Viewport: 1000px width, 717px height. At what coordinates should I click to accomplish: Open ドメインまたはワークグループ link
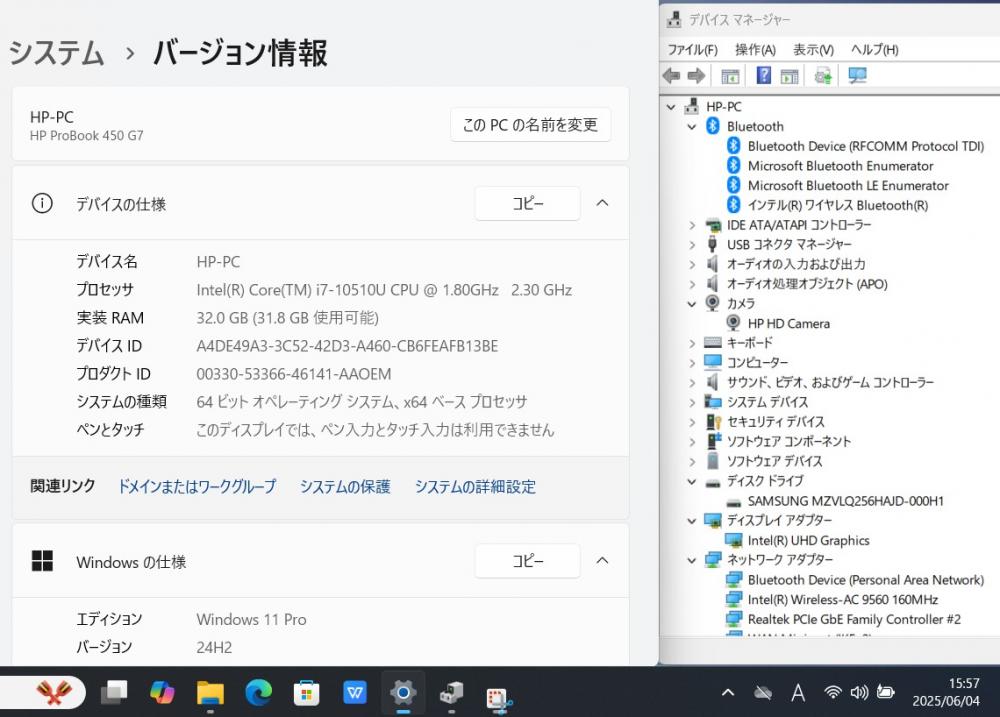[x=197, y=487]
